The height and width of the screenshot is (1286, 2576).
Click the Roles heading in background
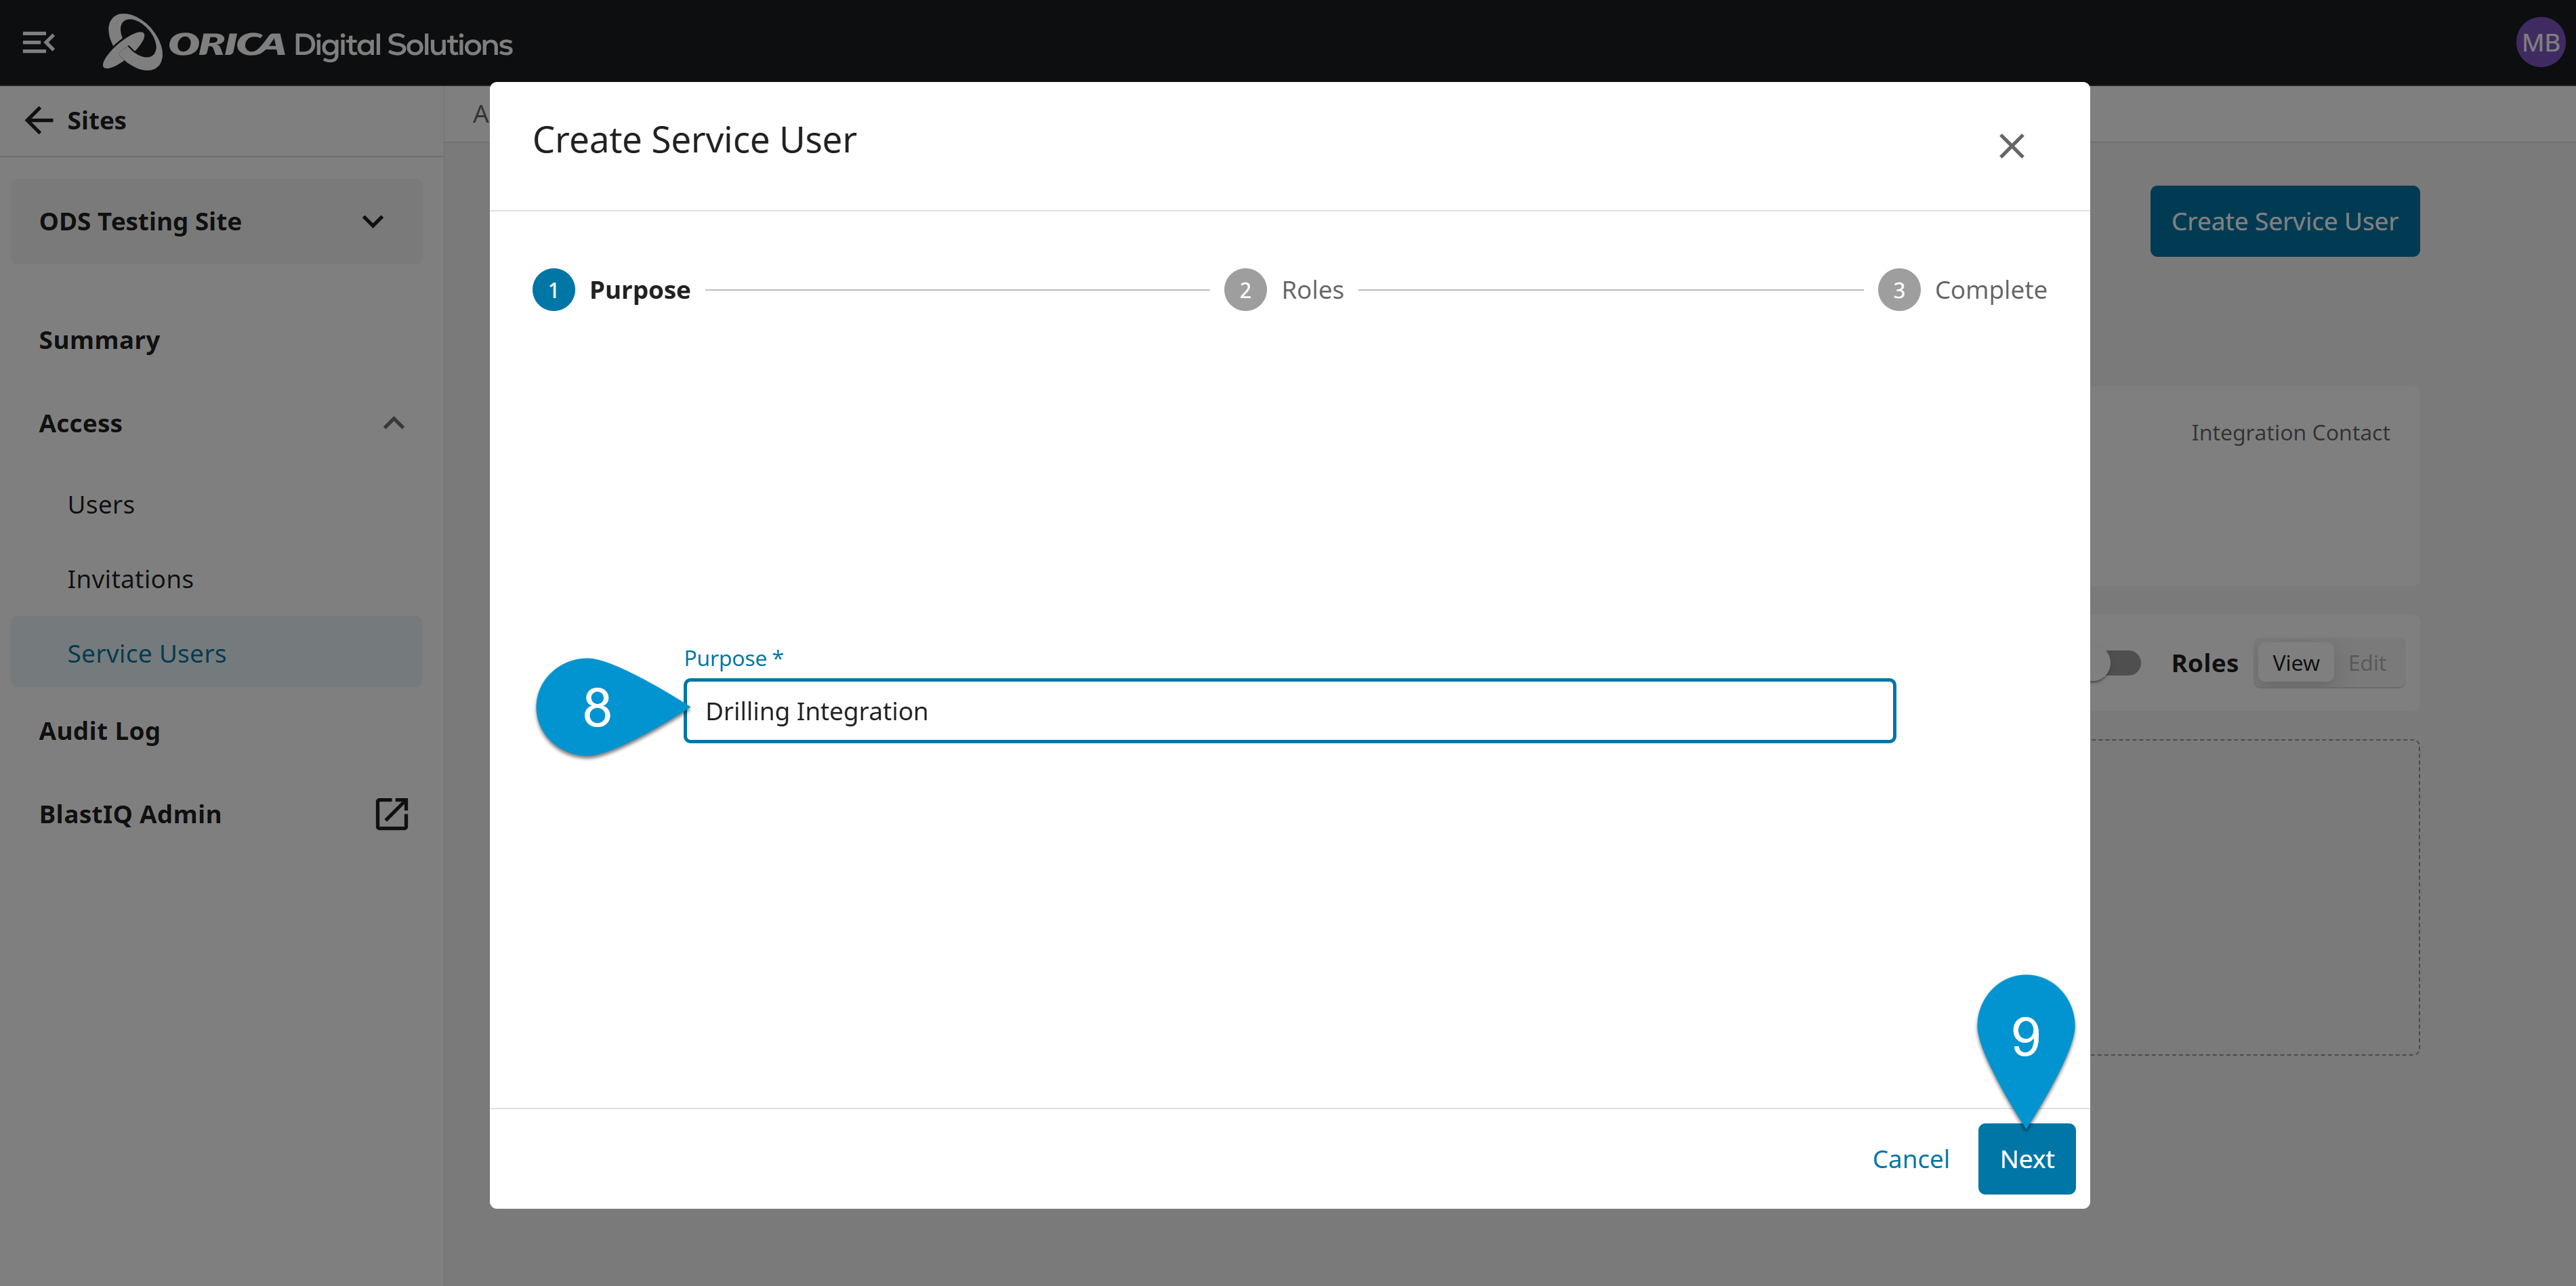(2204, 663)
